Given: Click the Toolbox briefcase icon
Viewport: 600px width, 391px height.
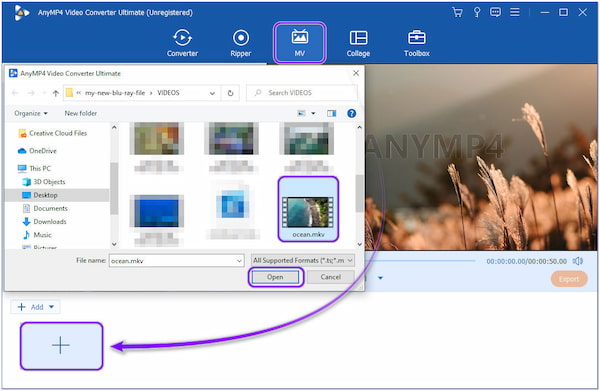Looking at the screenshot, I should pyautogui.click(x=417, y=37).
